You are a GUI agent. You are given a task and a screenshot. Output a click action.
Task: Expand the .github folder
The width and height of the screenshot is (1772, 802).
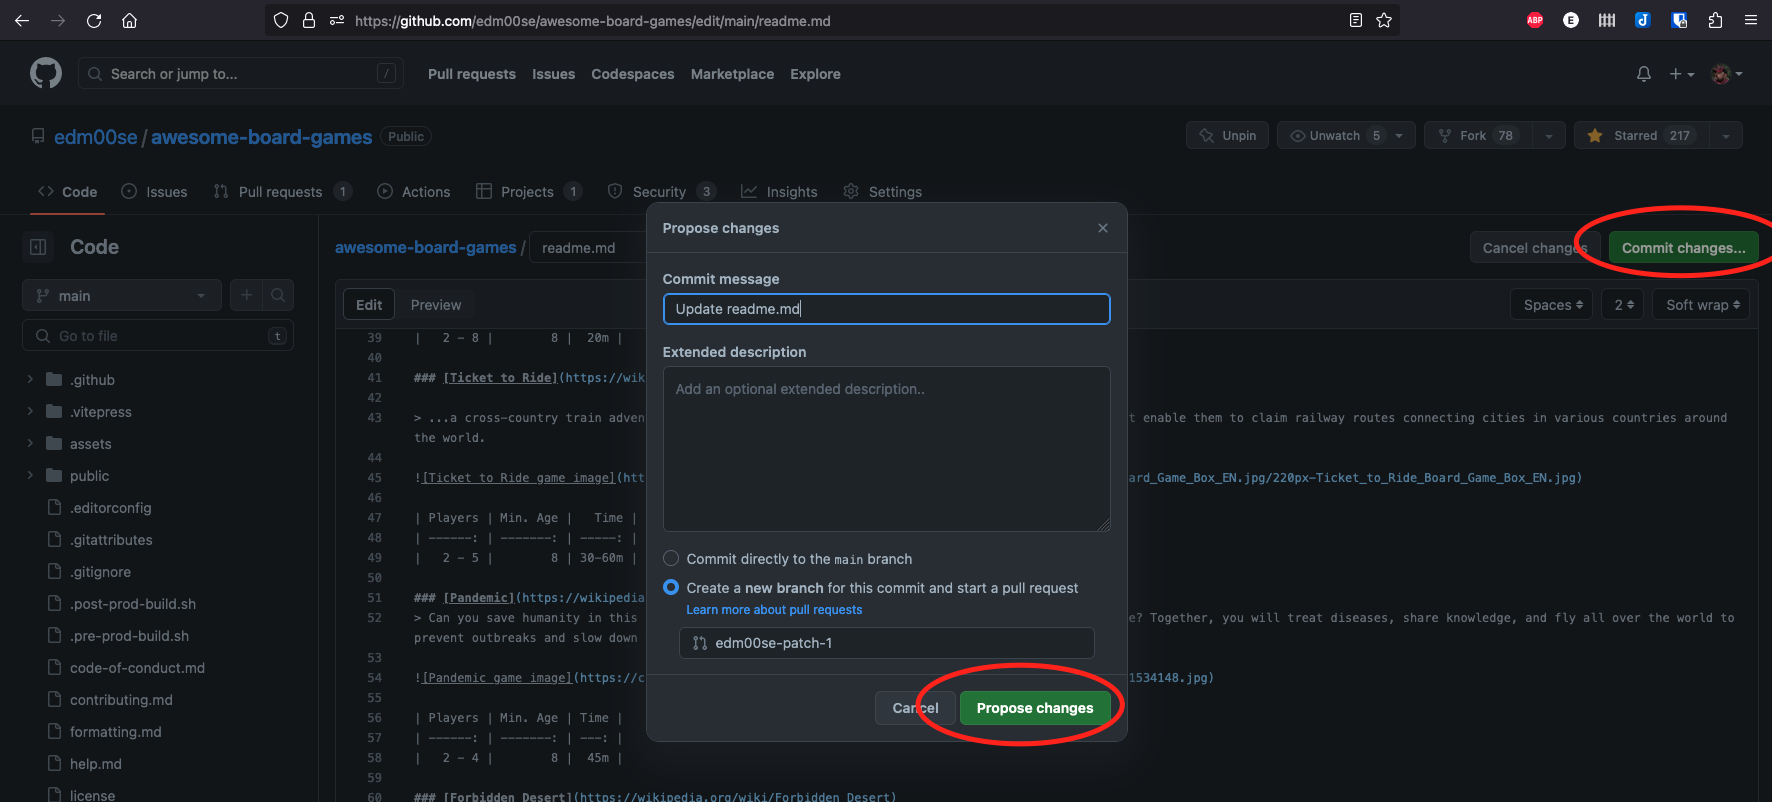pos(92,380)
